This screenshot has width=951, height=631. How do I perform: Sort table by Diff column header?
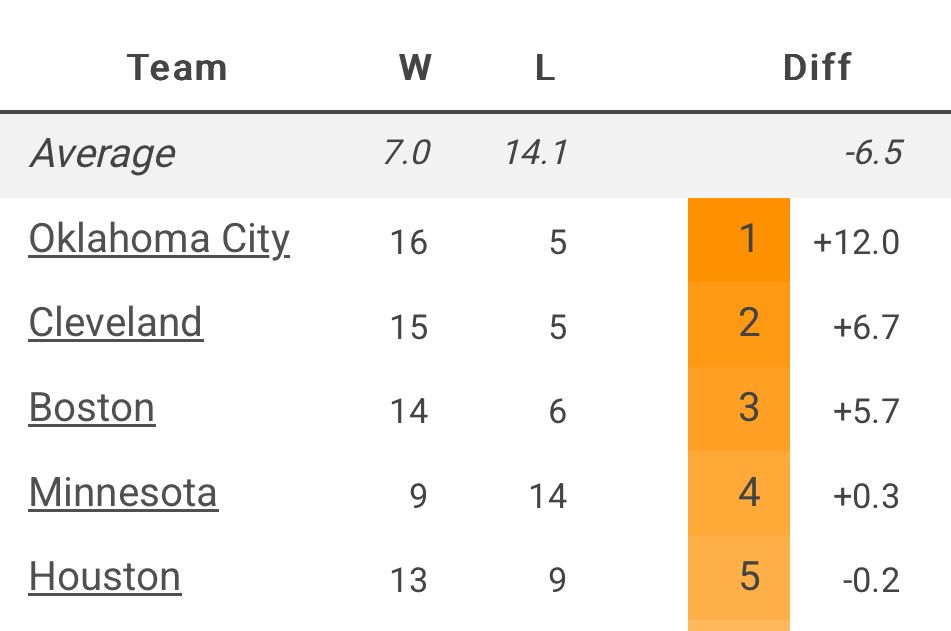point(817,67)
